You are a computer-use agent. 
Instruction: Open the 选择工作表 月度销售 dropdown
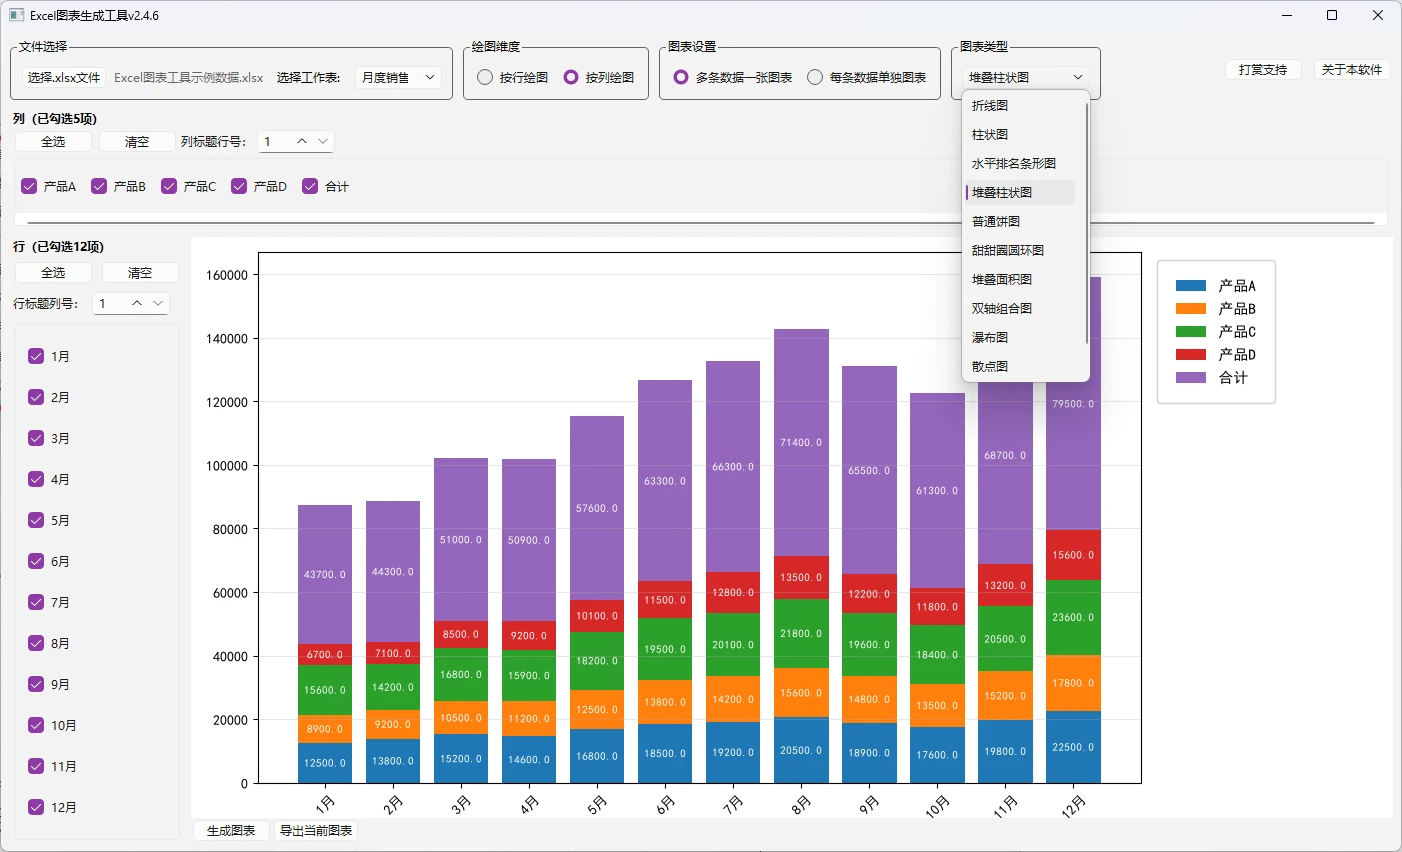click(398, 77)
